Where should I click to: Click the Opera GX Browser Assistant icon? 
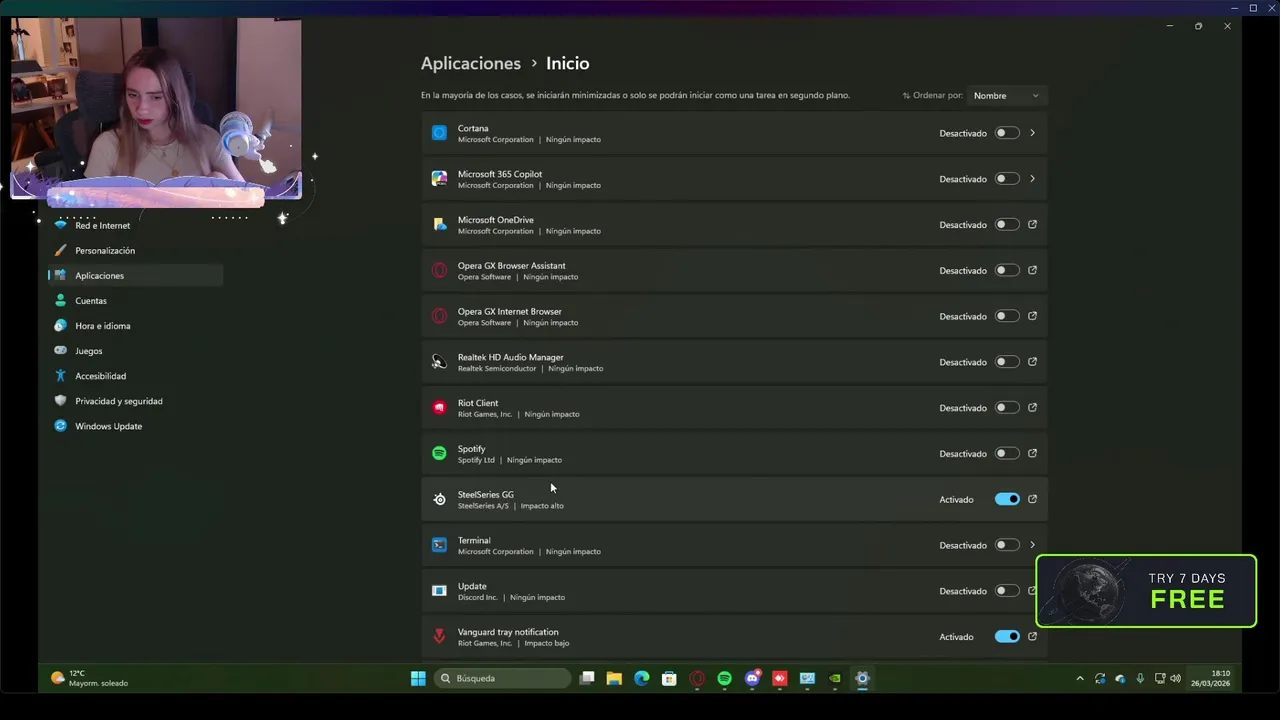click(439, 270)
